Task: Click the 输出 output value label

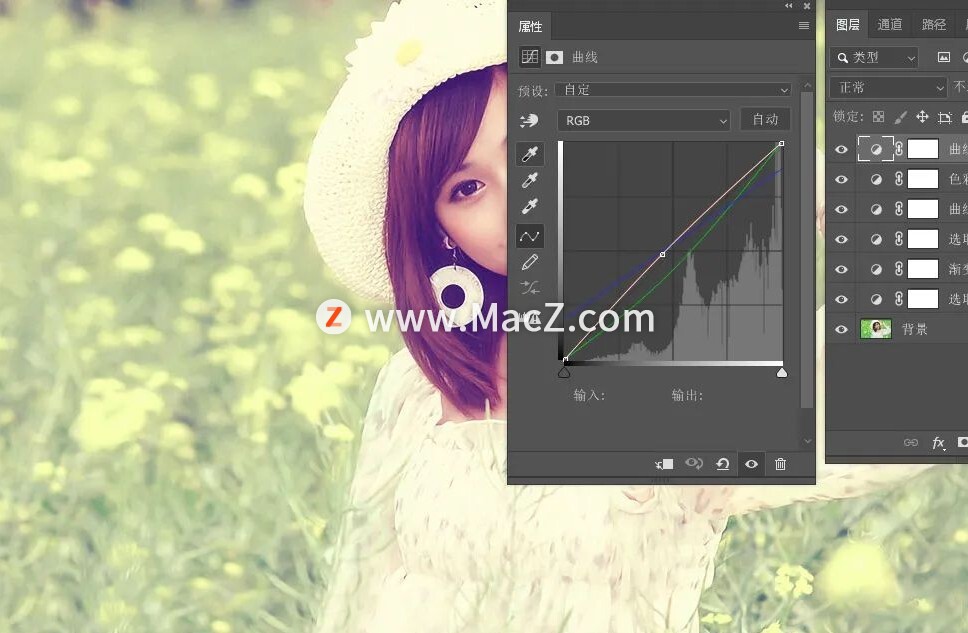Action: 687,395
